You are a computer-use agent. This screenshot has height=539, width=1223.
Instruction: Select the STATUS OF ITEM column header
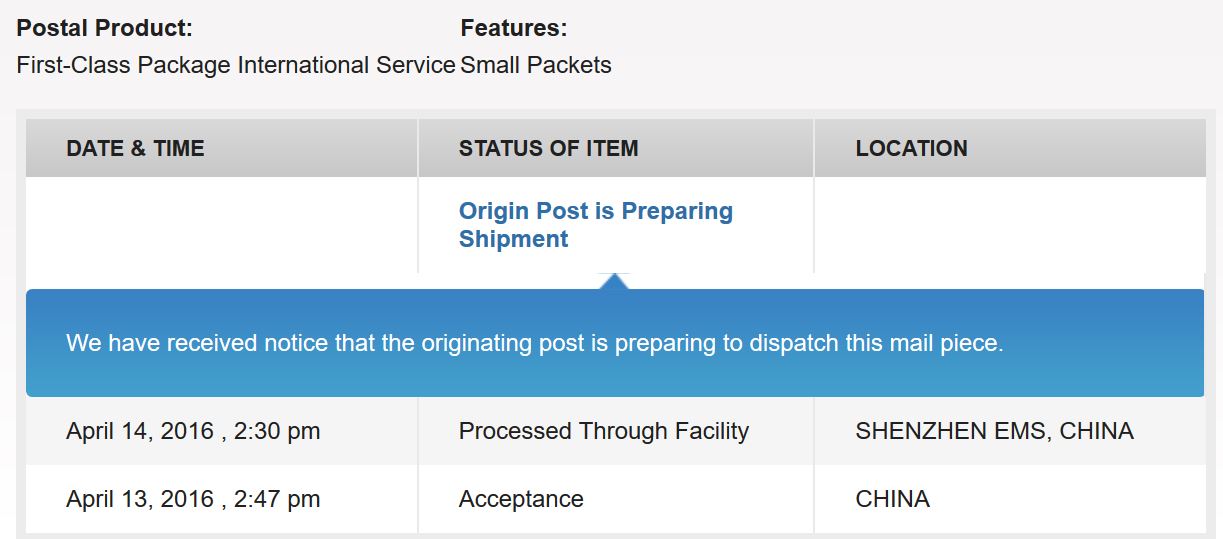(548, 149)
